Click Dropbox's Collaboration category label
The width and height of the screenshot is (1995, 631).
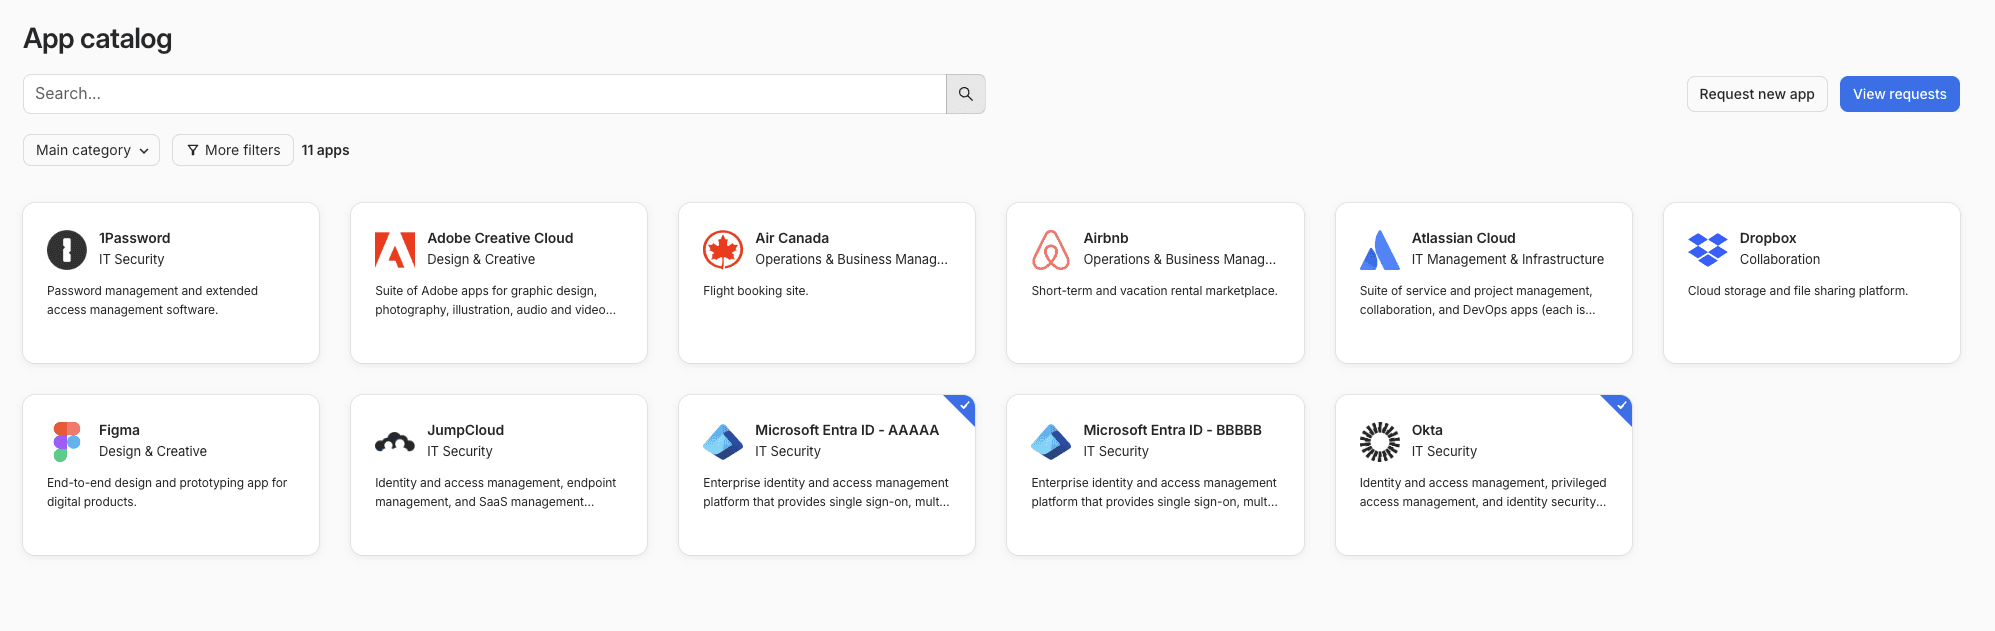pyautogui.click(x=1780, y=259)
